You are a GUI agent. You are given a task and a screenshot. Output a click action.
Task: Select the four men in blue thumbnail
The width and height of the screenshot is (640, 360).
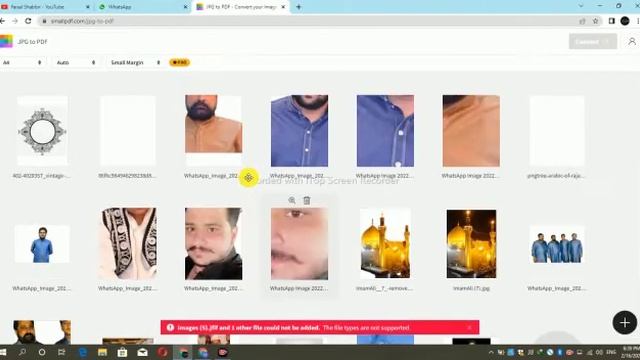coord(557,244)
